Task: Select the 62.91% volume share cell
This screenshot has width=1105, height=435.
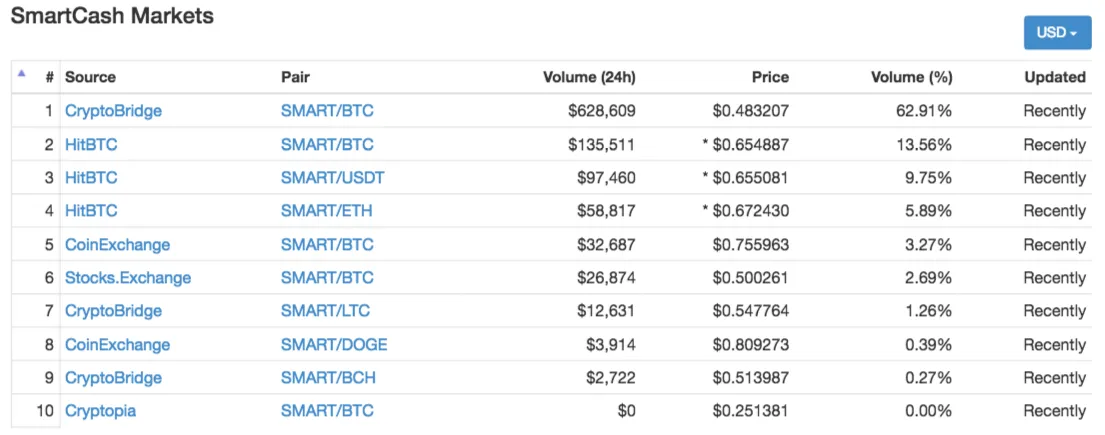Action: (924, 111)
